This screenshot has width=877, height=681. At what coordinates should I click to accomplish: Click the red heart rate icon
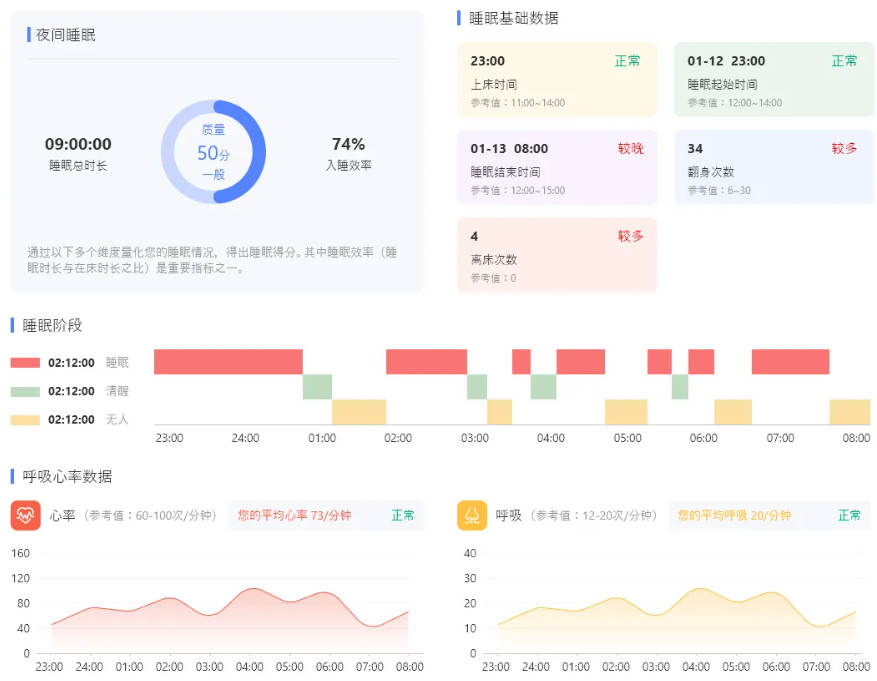point(25,515)
